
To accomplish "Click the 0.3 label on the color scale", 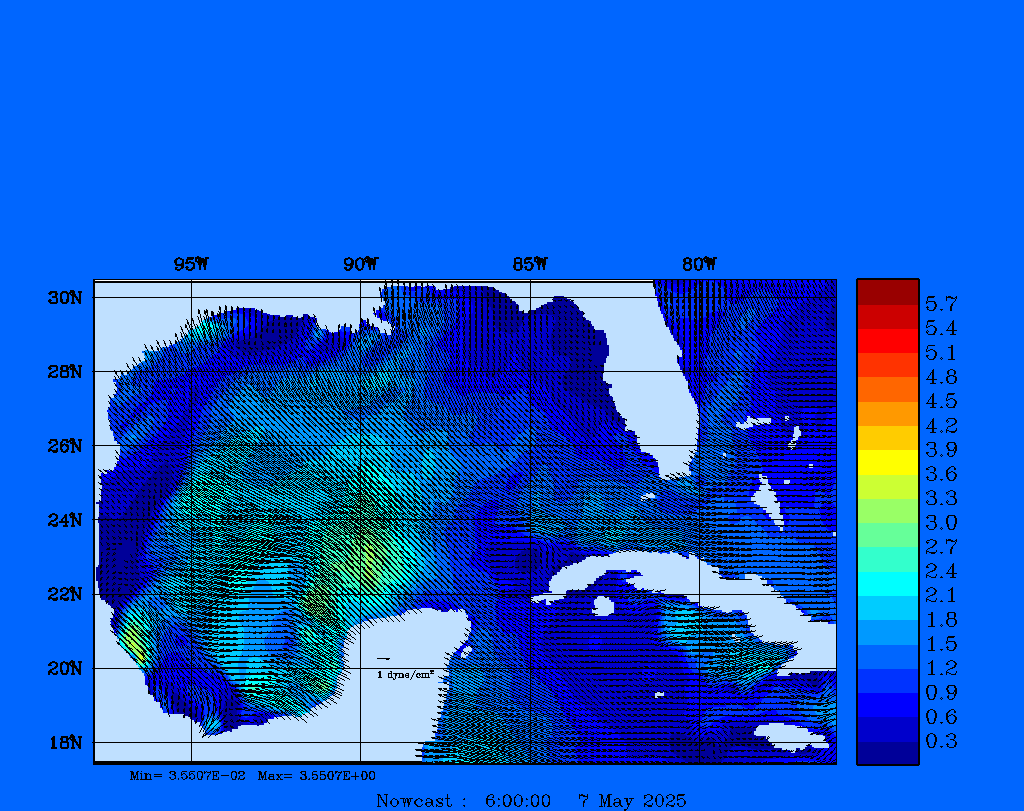I will pos(940,741).
